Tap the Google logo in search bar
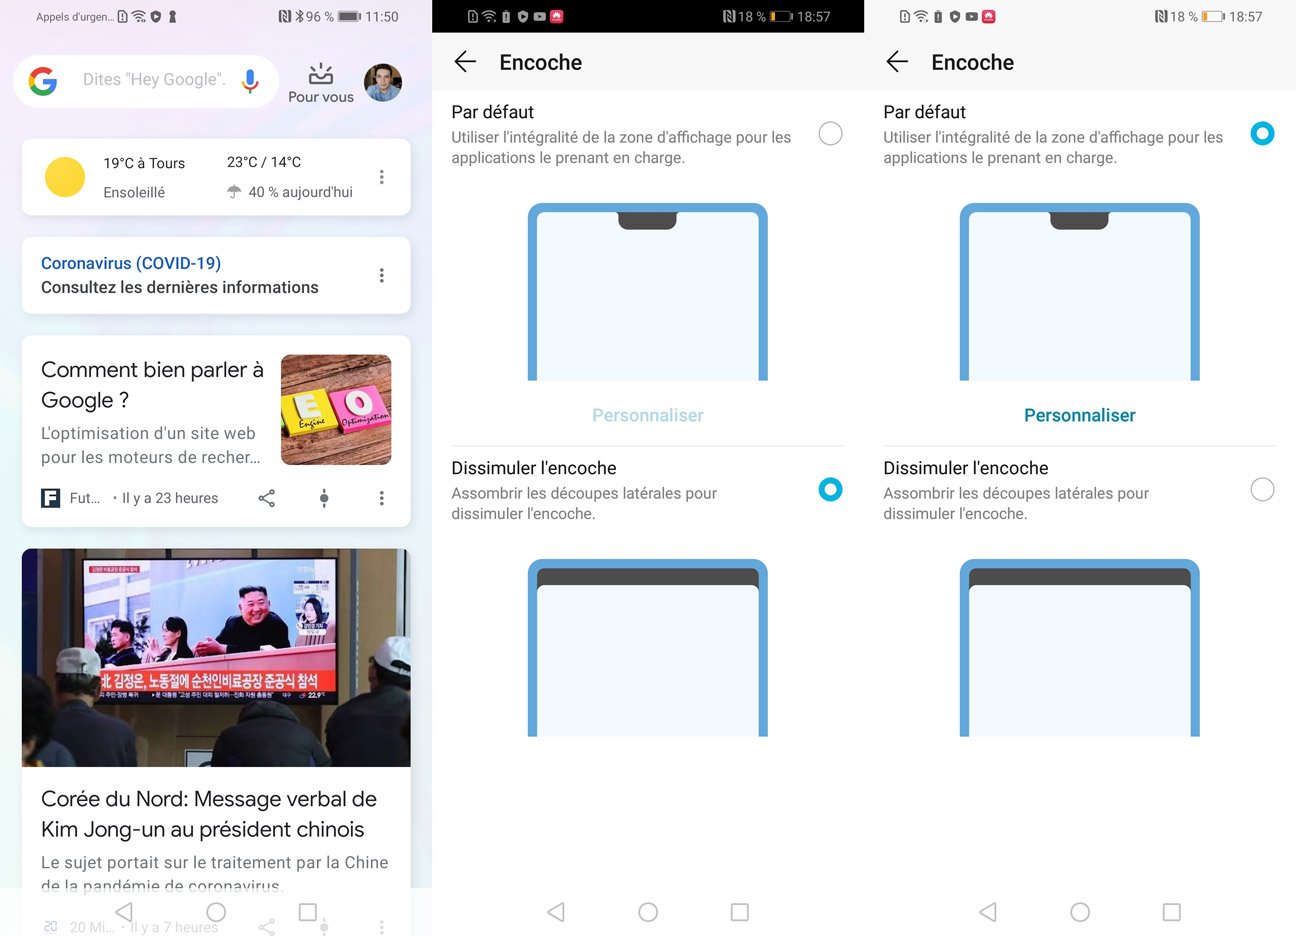Viewport: 1296px width, 936px height. (x=43, y=81)
